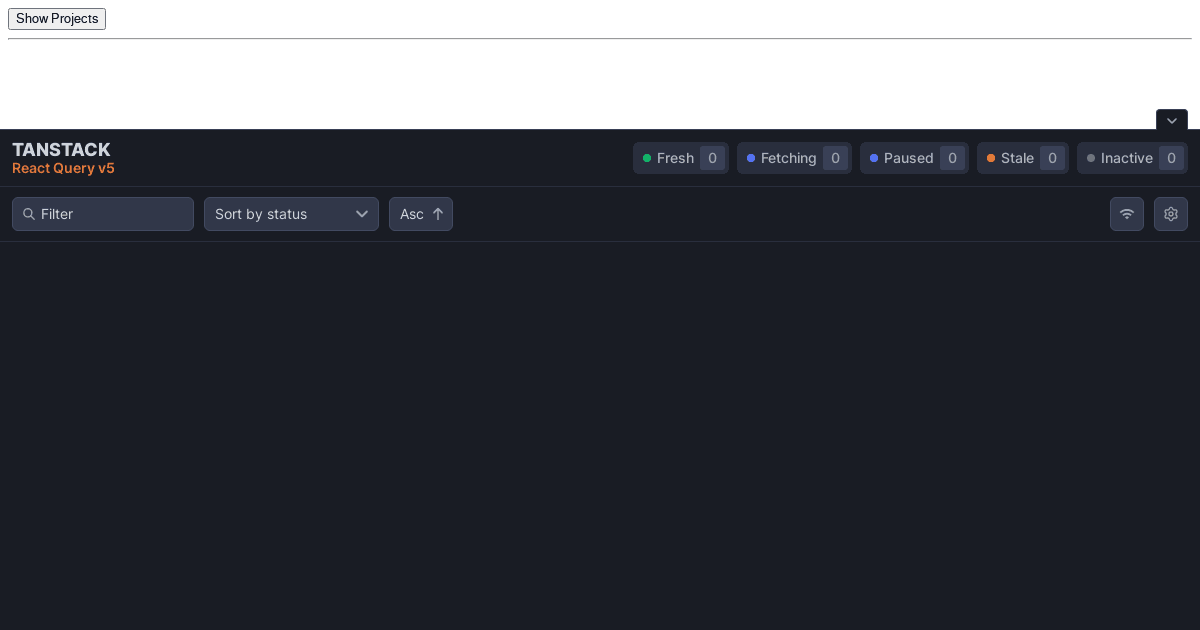Click the magnifier icon in Filter field
Image resolution: width=1200 pixels, height=630 pixels.
click(29, 214)
